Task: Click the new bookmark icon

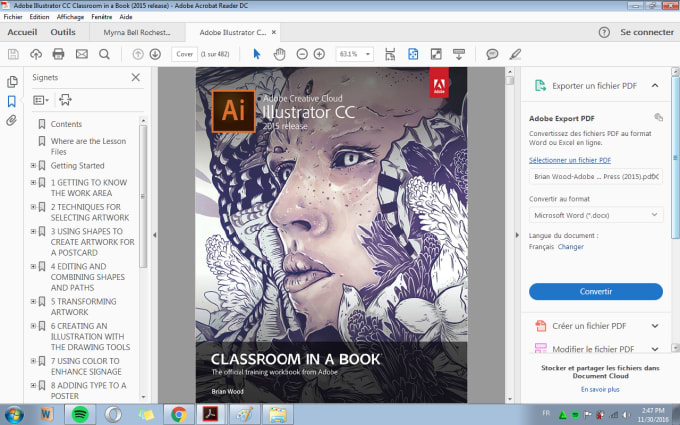Action: click(x=65, y=100)
